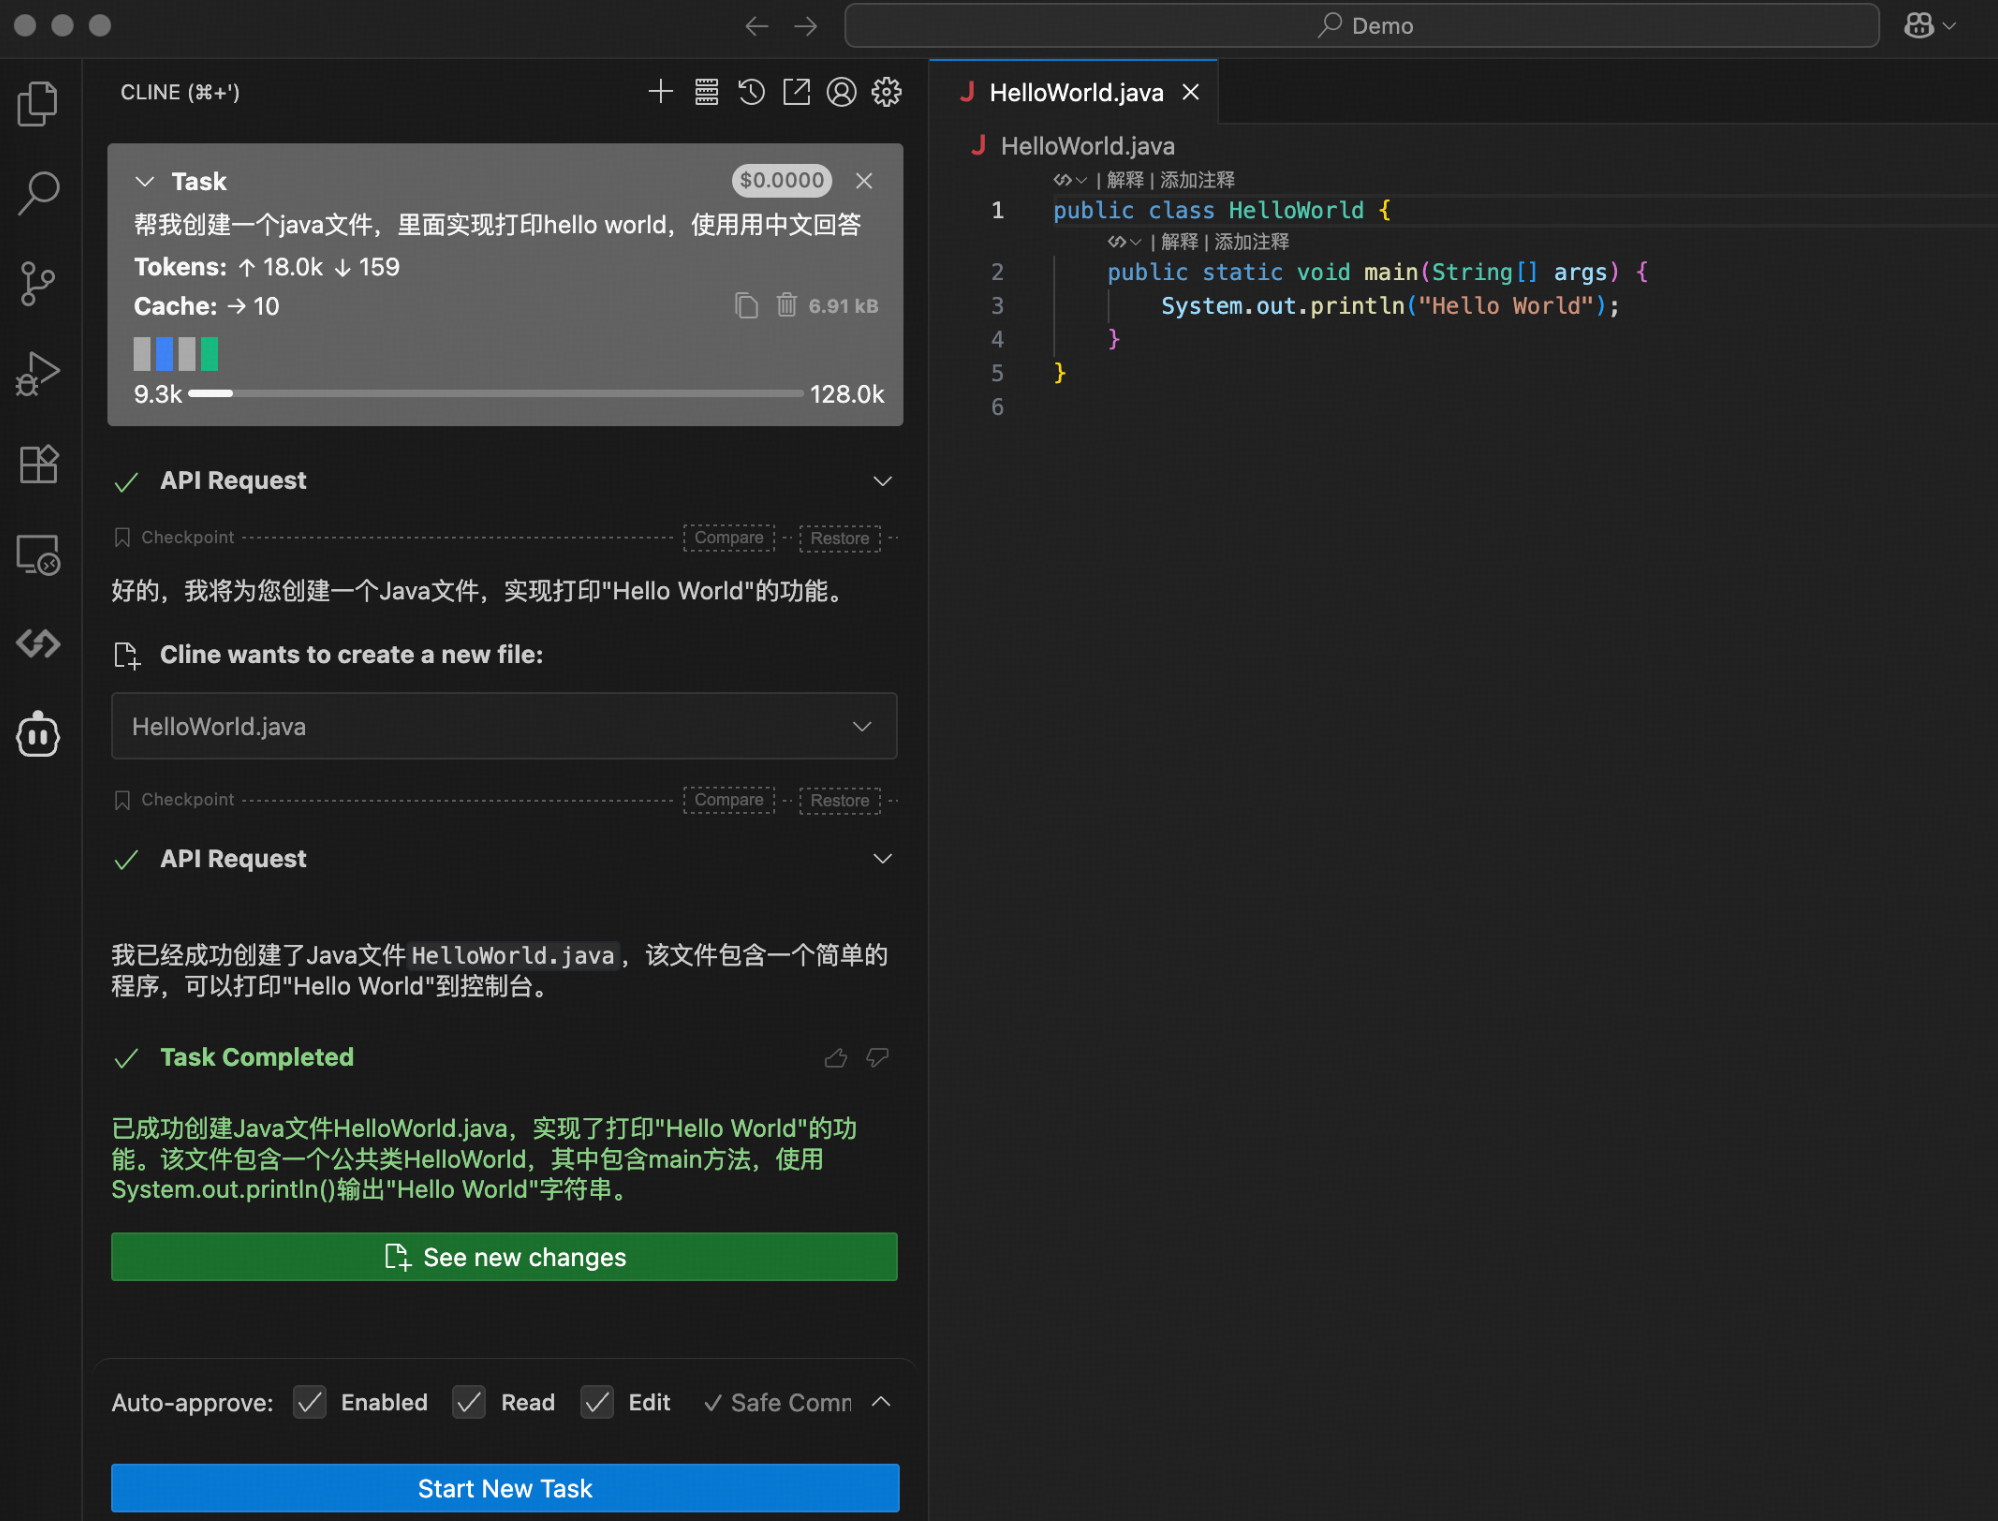
Task: Delete task using trash icon
Action: (786, 305)
